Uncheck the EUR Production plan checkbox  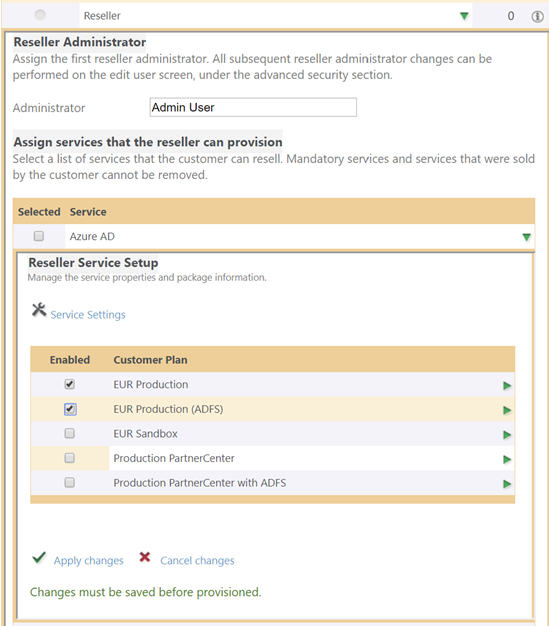coord(69,384)
